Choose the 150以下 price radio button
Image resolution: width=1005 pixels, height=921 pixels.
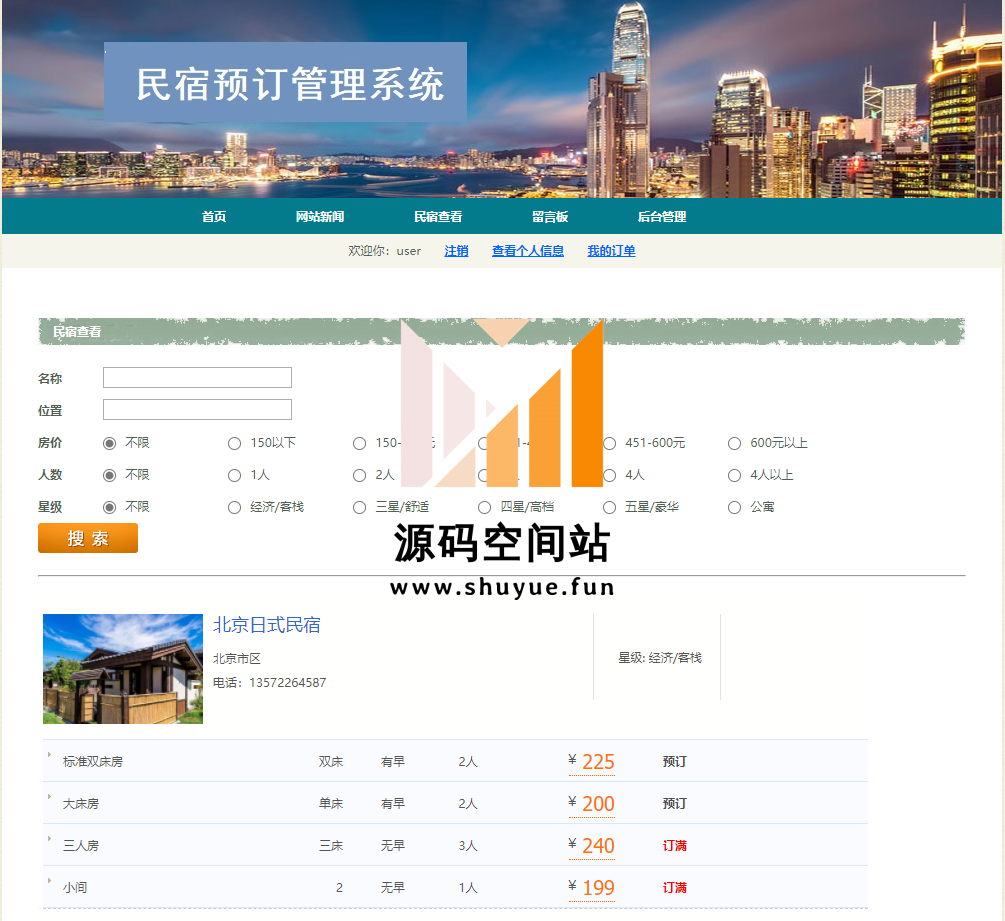(235, 444)
